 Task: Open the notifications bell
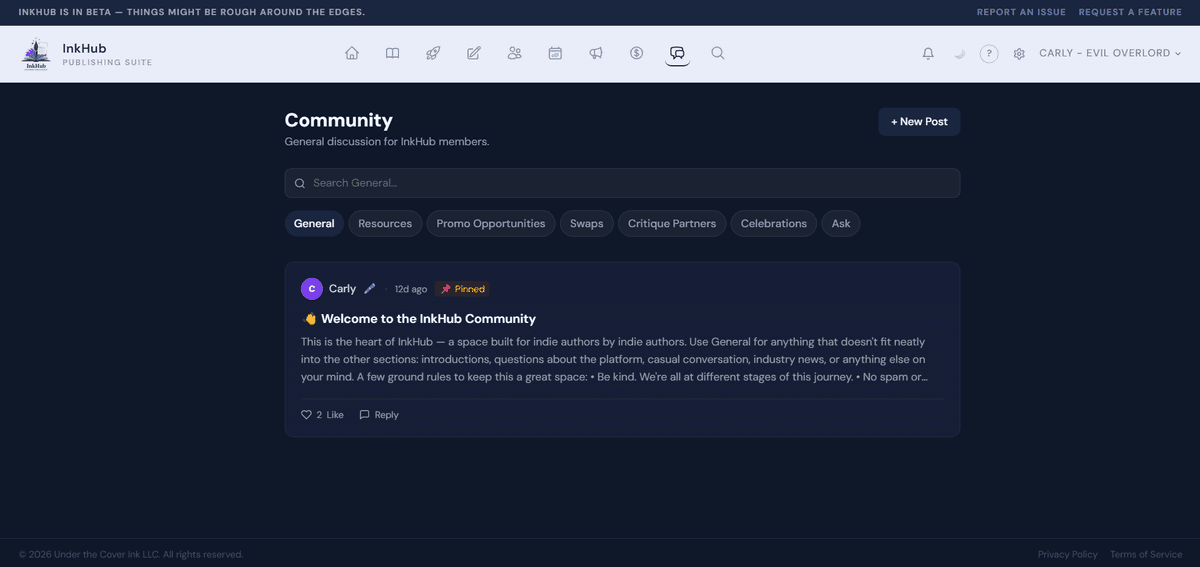click(928, 54)
